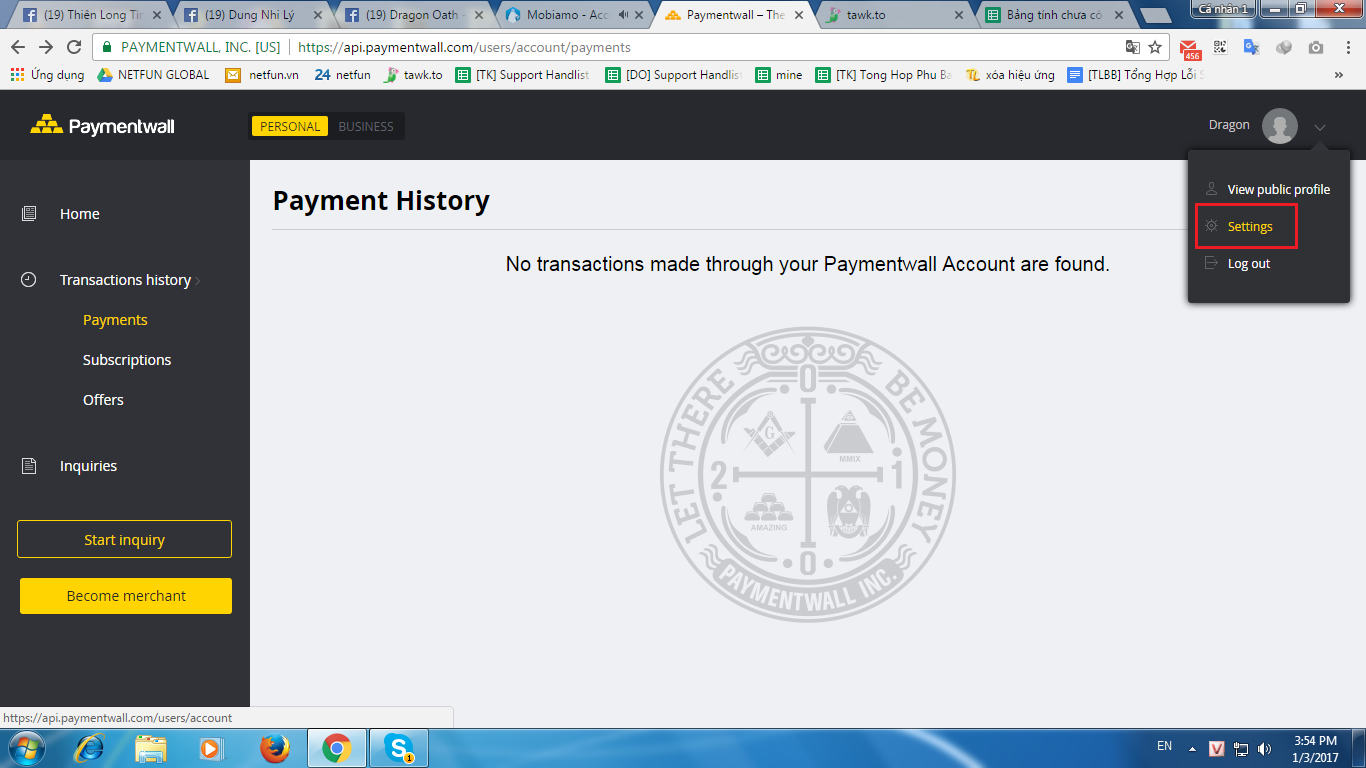Collapse the user menu chevron by avatar
Viewport: 1366px width, 768px height.
[1320, 127]
